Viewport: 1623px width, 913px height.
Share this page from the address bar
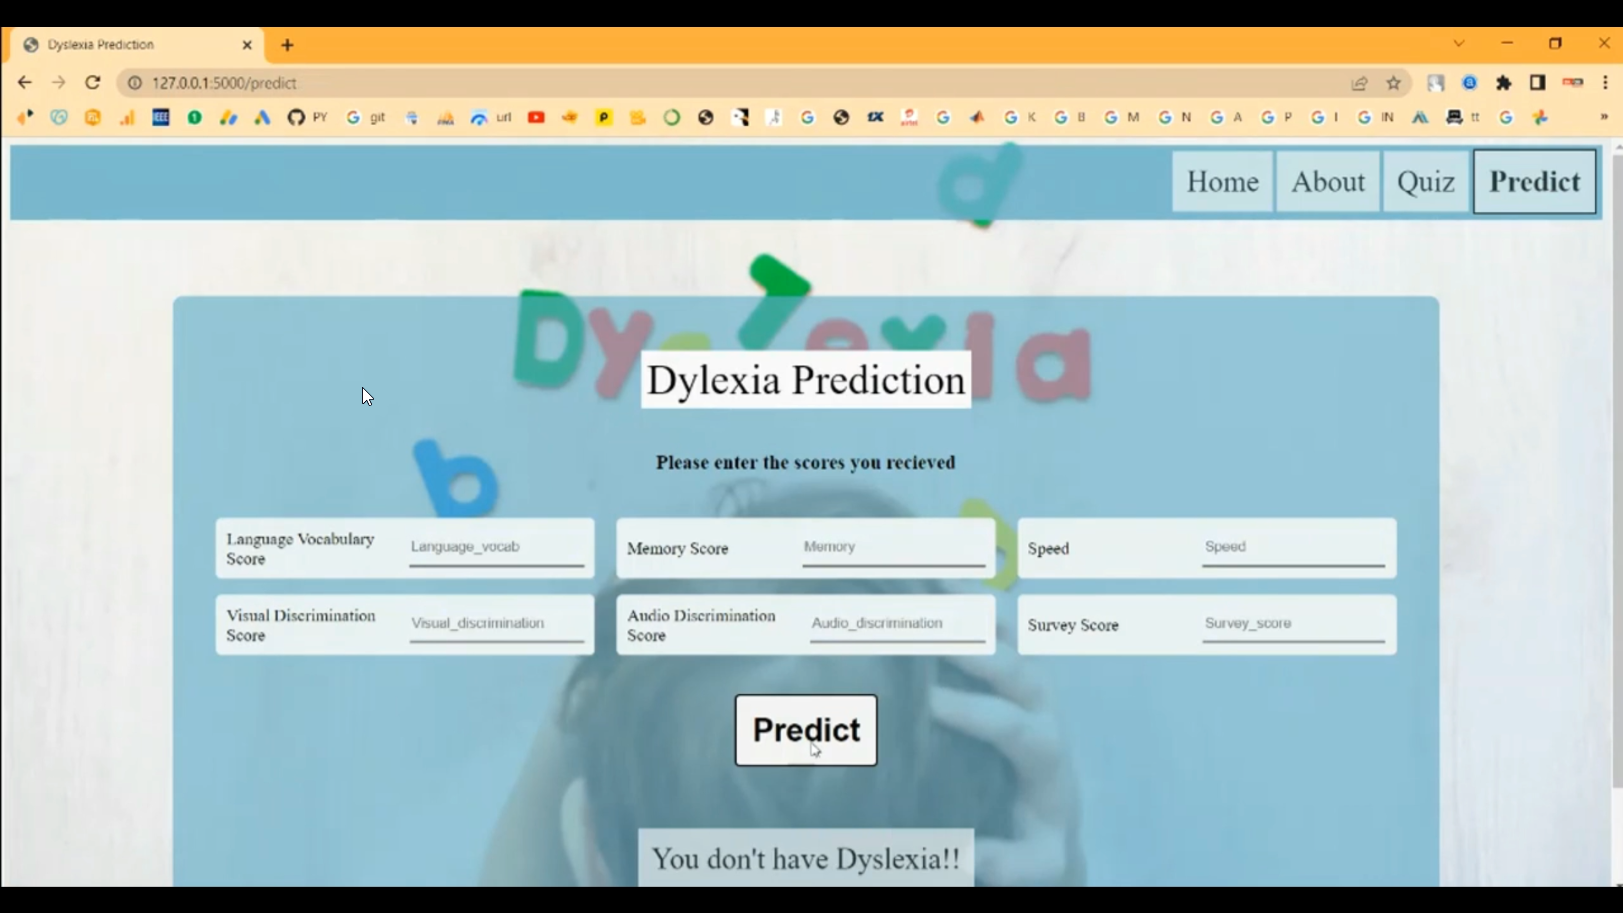coord(1359,83)
